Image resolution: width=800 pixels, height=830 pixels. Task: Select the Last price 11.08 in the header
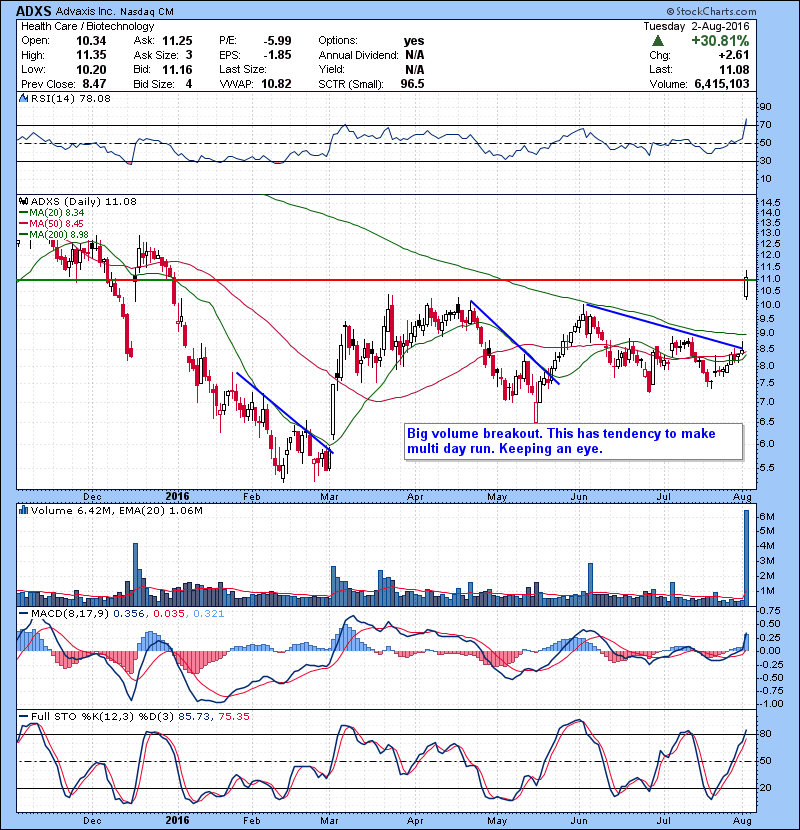[734, 69]
